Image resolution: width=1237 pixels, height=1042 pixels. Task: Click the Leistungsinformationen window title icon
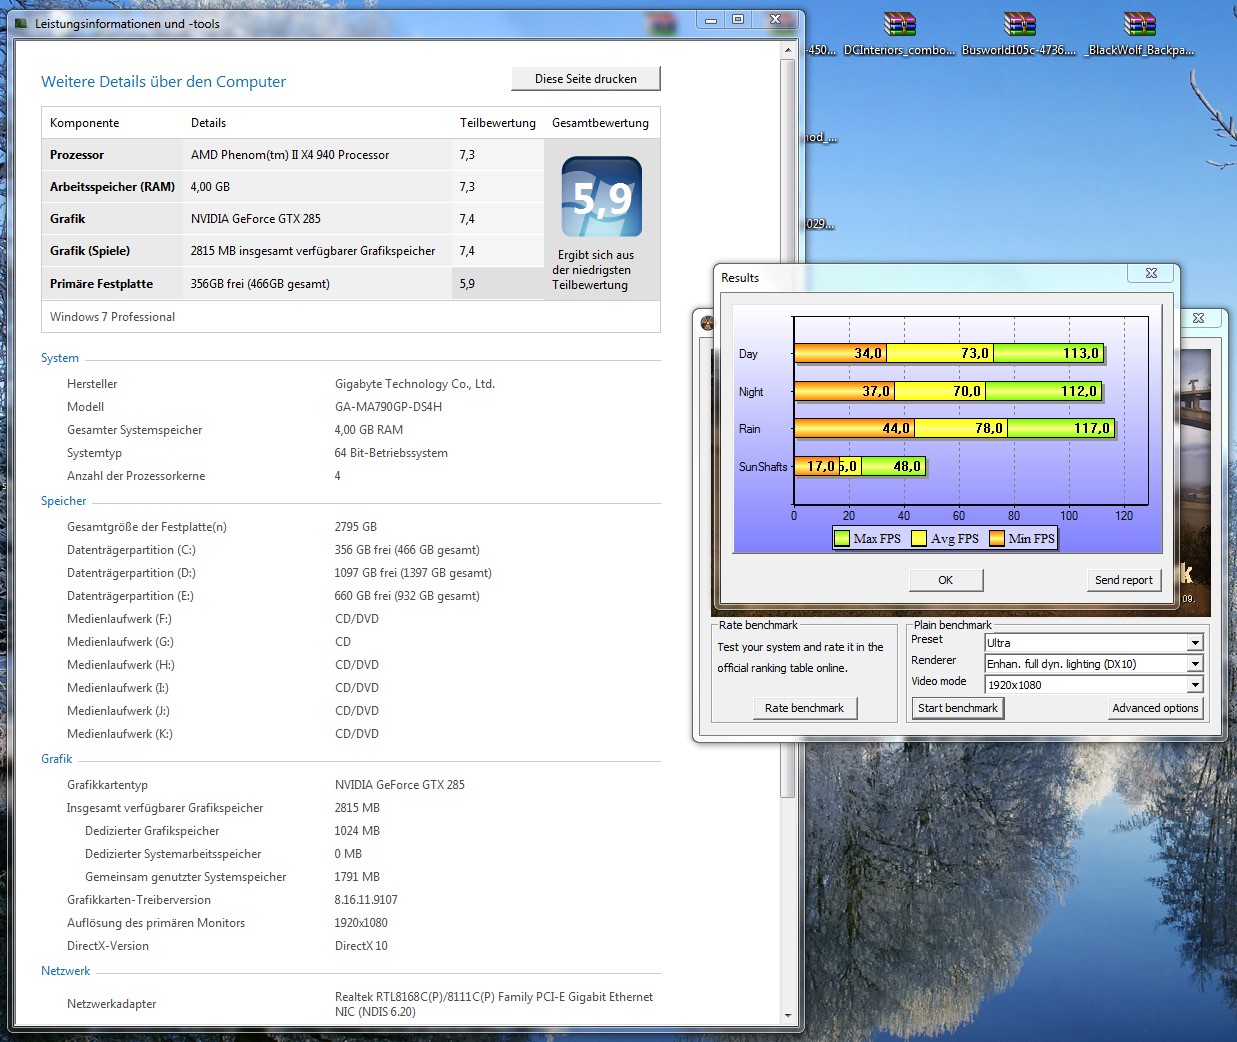click(x=21, y=23)
